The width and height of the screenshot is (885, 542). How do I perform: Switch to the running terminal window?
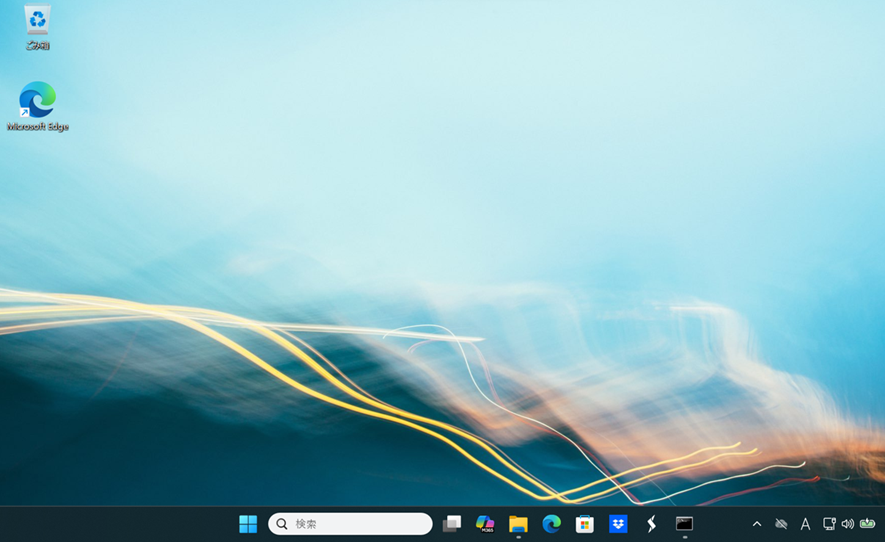(684, 524)
